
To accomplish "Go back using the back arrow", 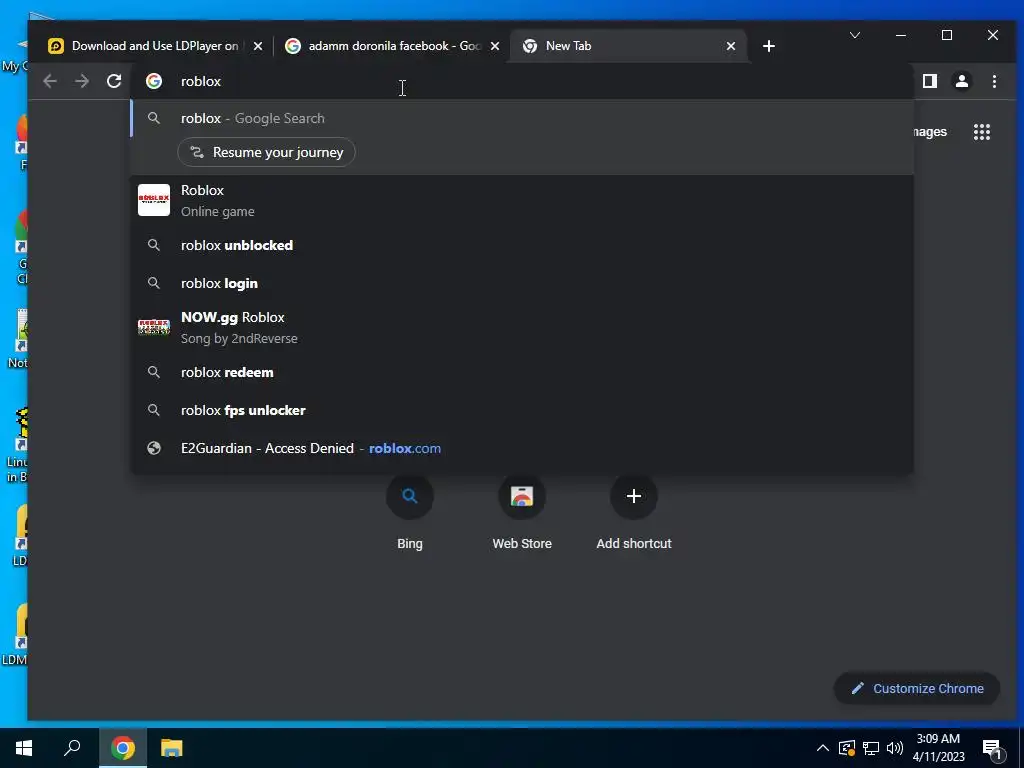I will [50, 81].
